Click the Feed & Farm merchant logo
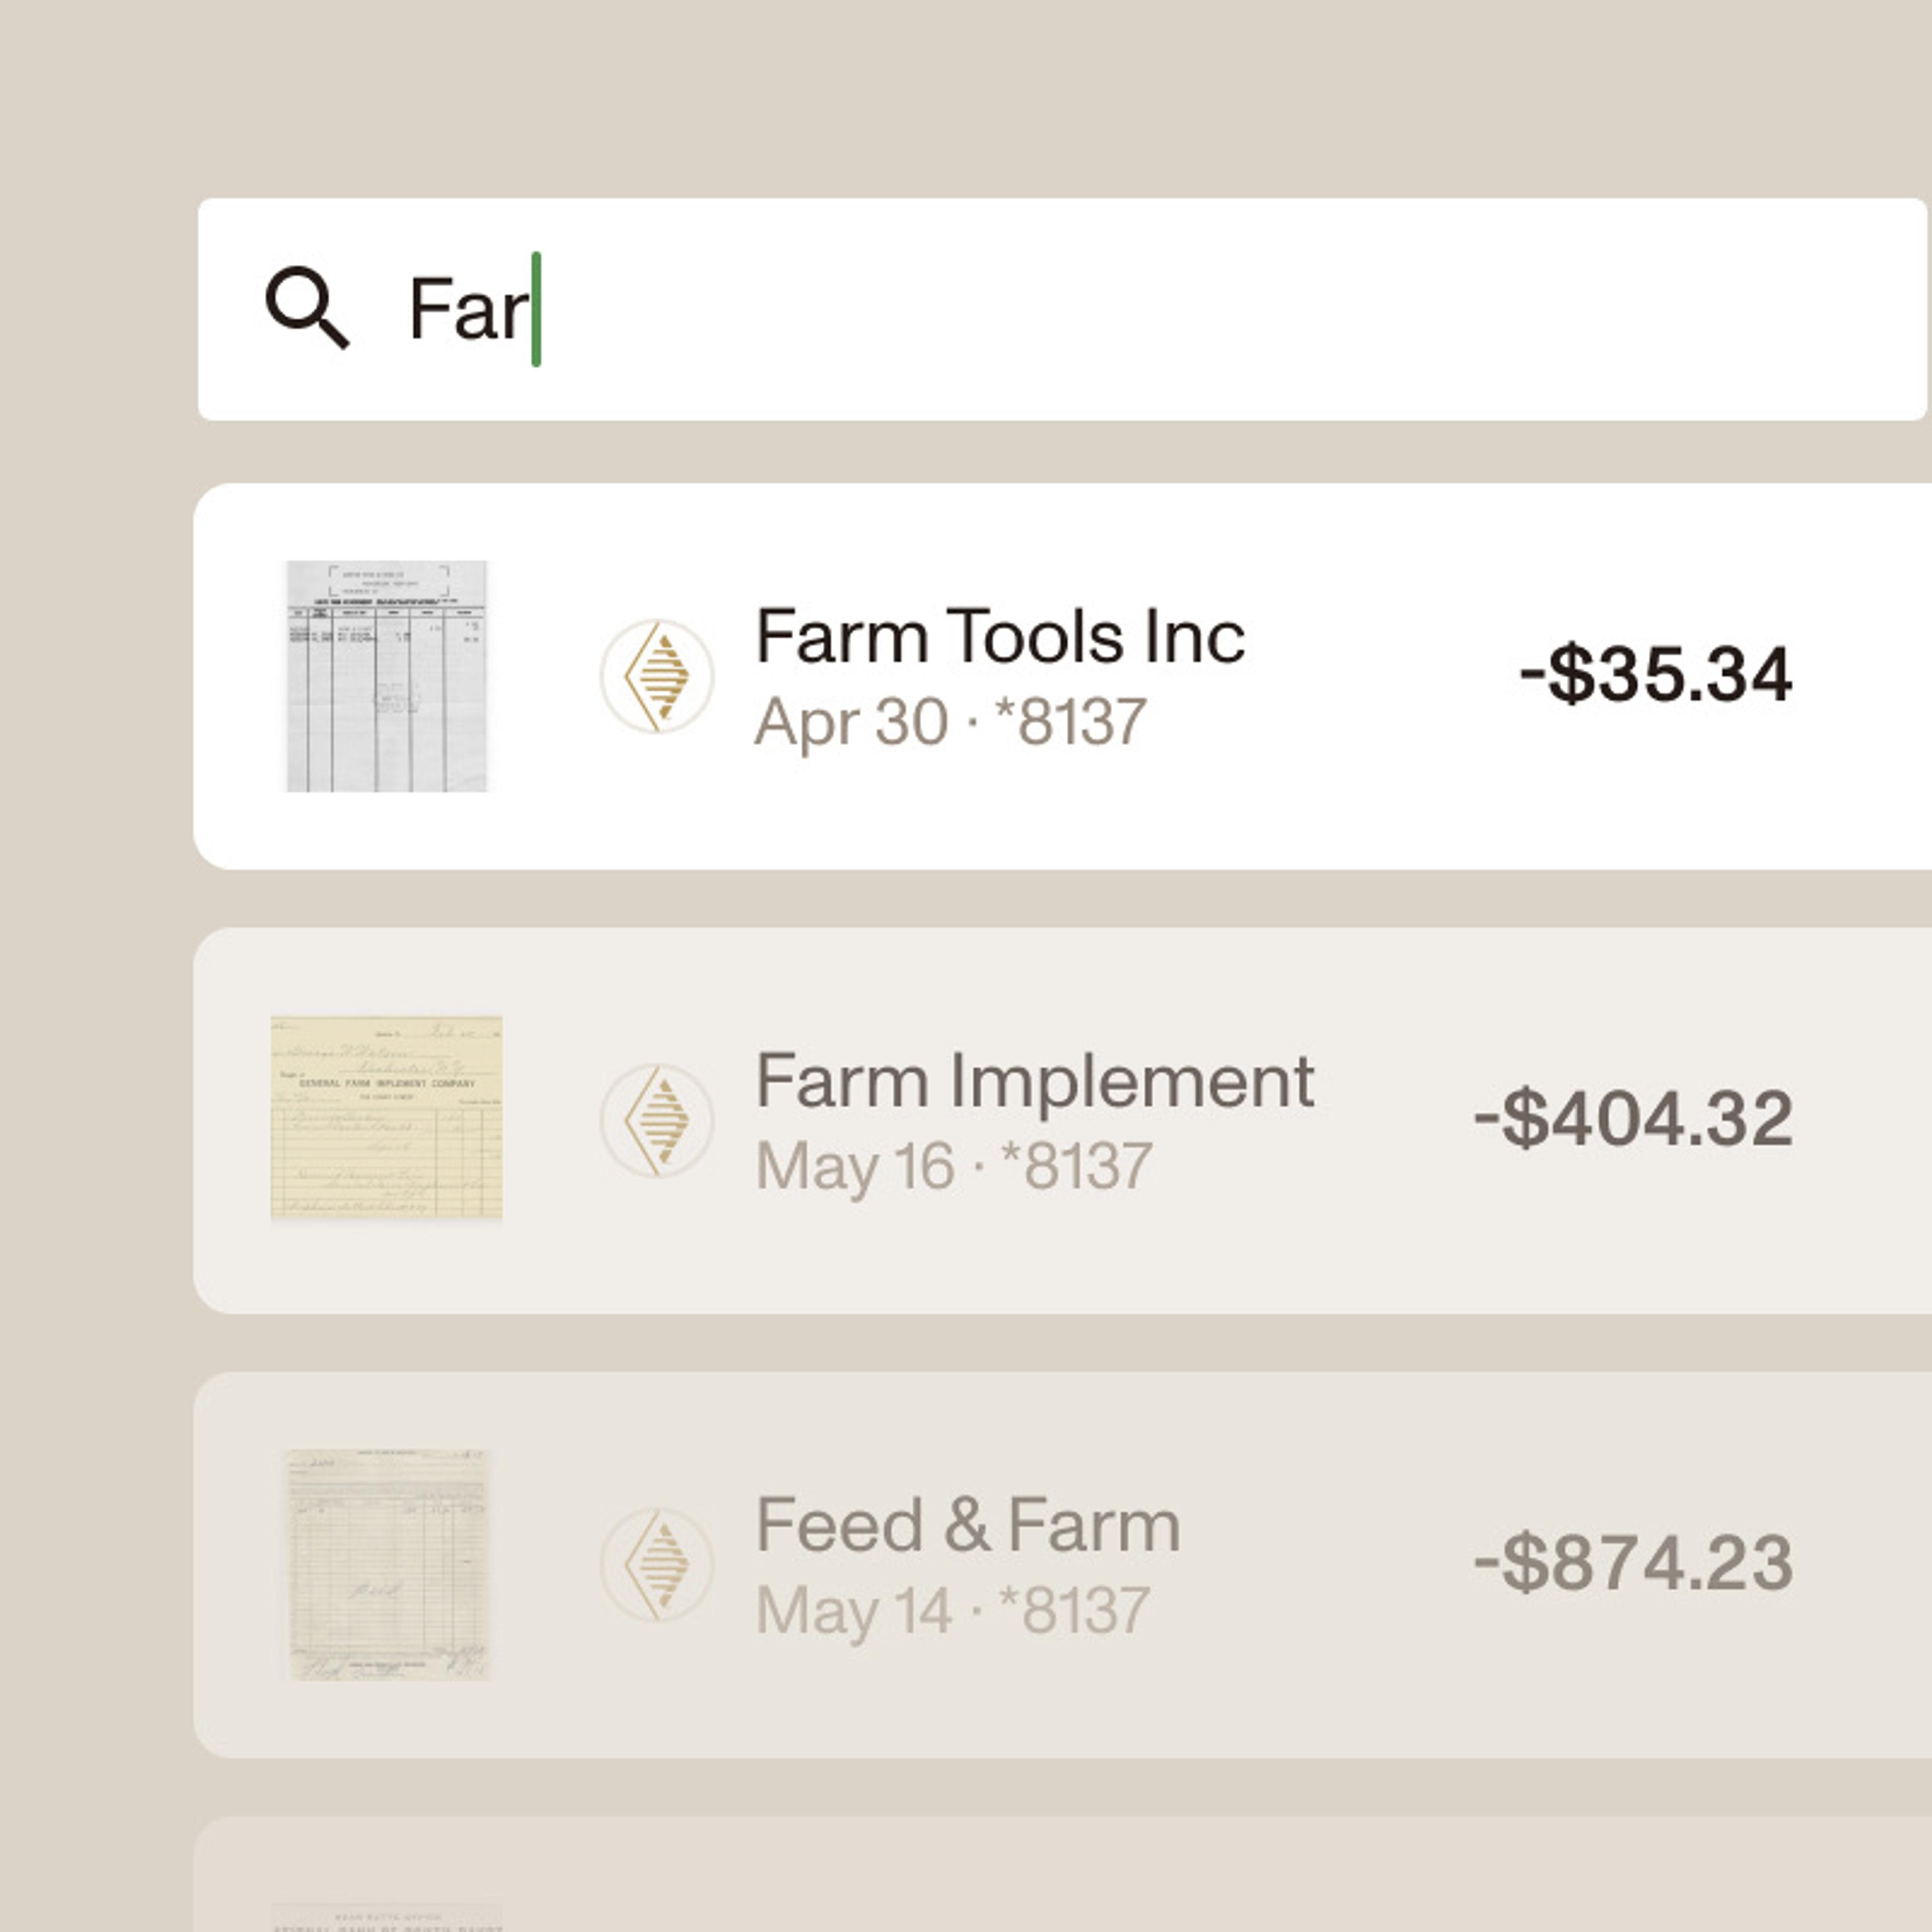Viewport: 1932px width, 1932px height. coord(656,1564)
